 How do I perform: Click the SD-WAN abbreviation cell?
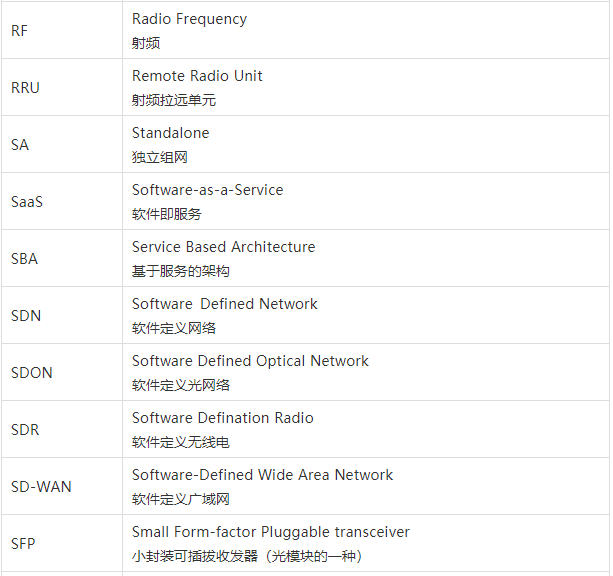[x=41, y=487]
